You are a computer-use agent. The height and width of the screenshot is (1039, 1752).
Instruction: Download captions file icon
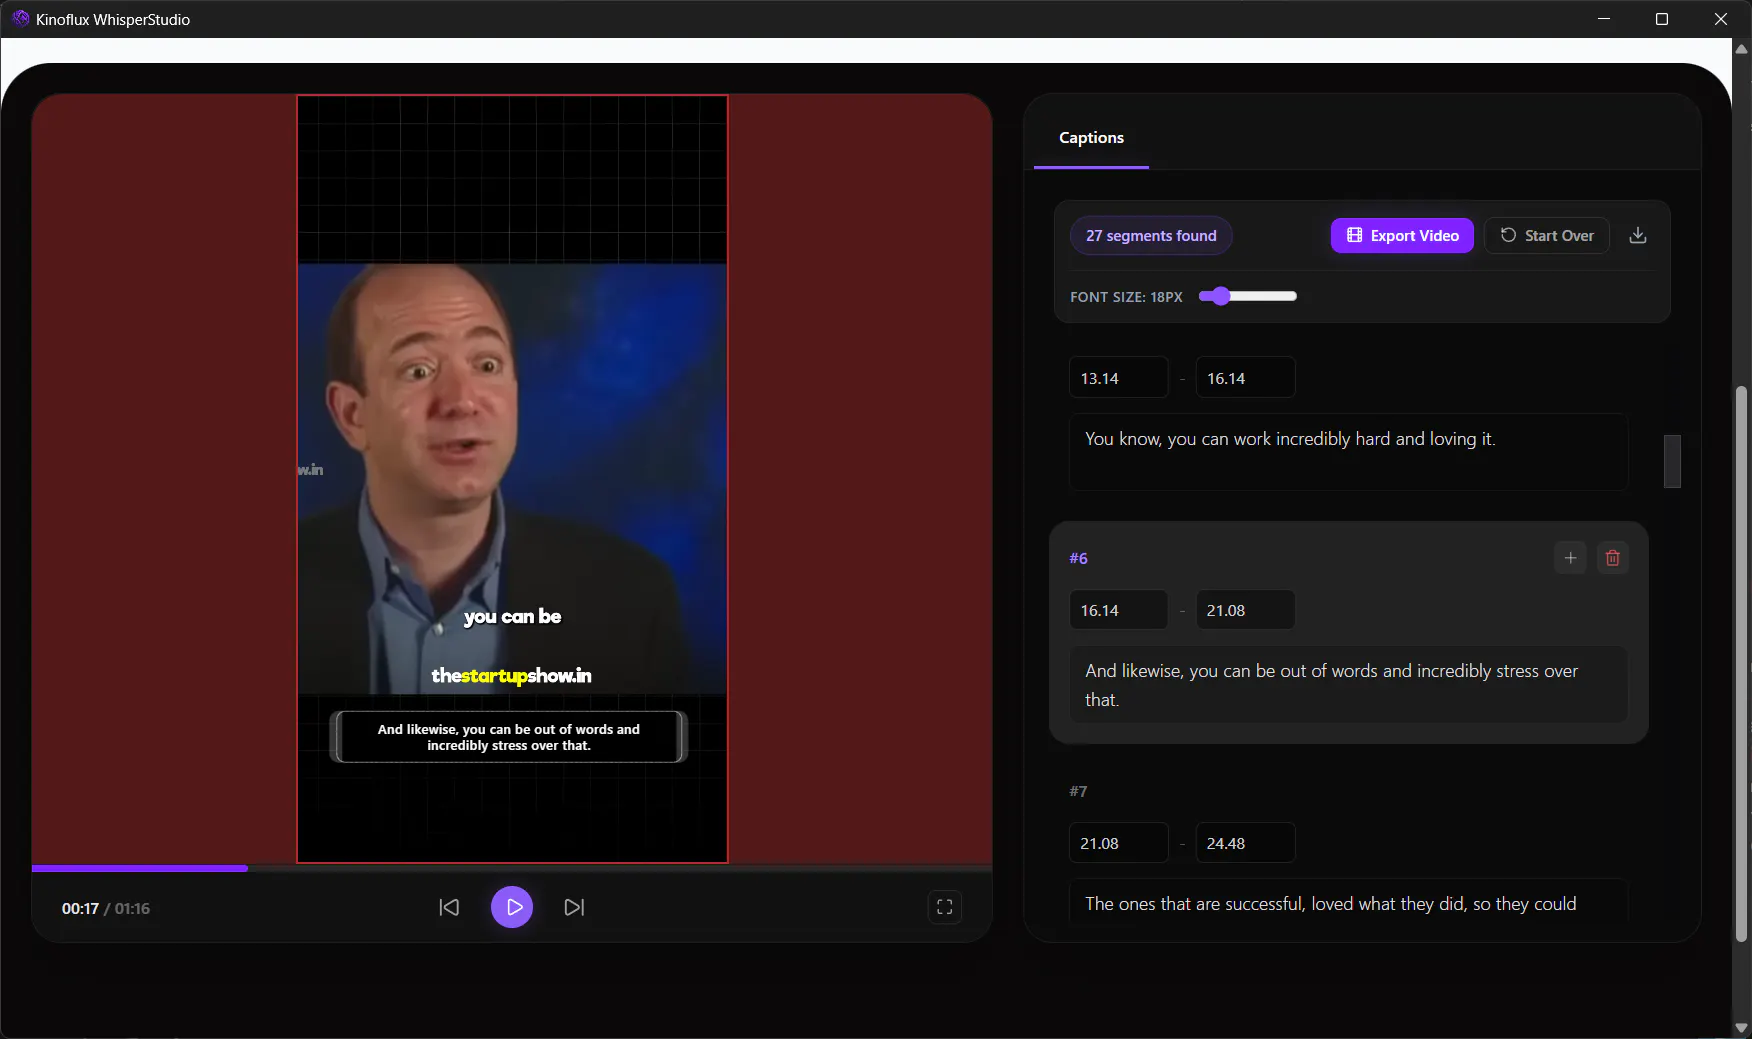1638,235
